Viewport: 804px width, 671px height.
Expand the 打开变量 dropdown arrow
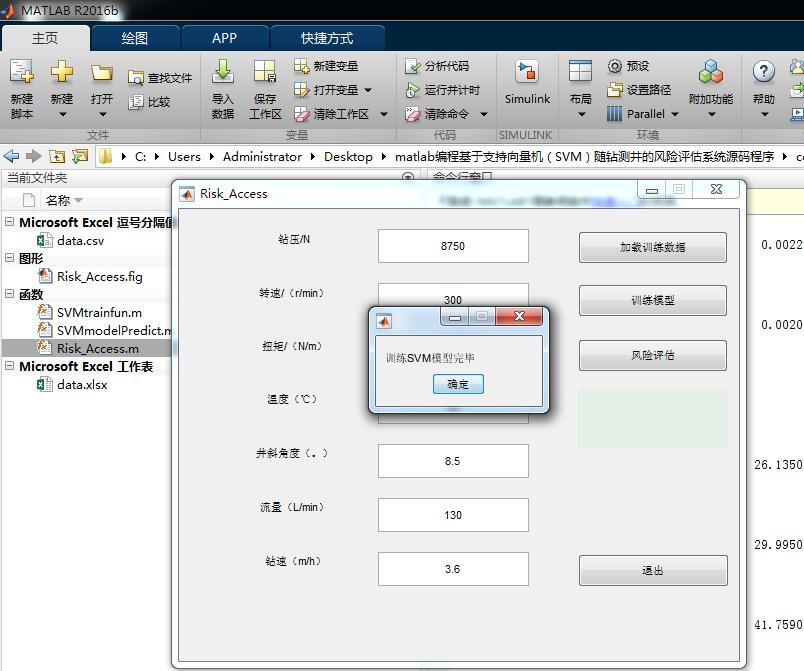click(x=368, y=90)
